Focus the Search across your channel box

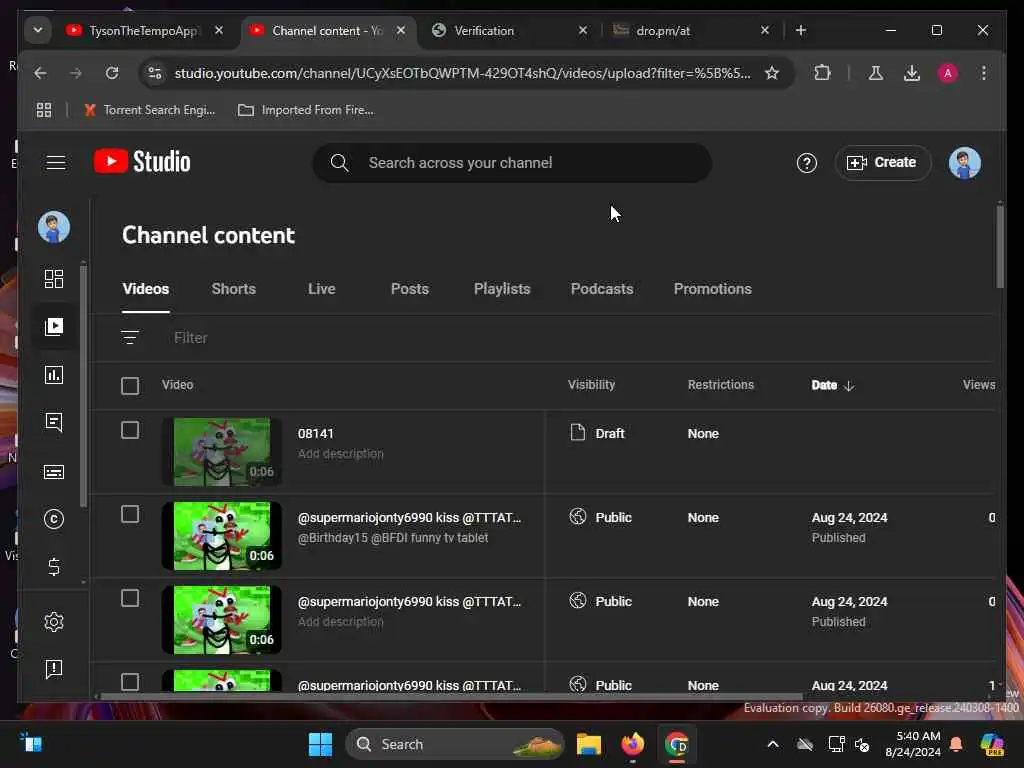pos(512,163)
